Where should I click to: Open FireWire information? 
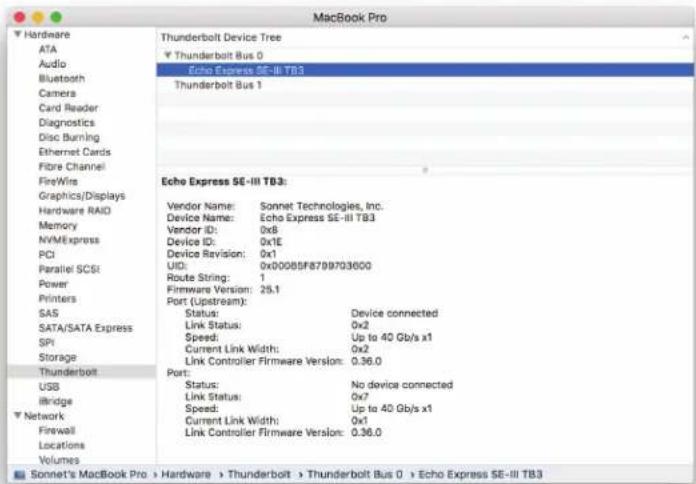(58, 181)
